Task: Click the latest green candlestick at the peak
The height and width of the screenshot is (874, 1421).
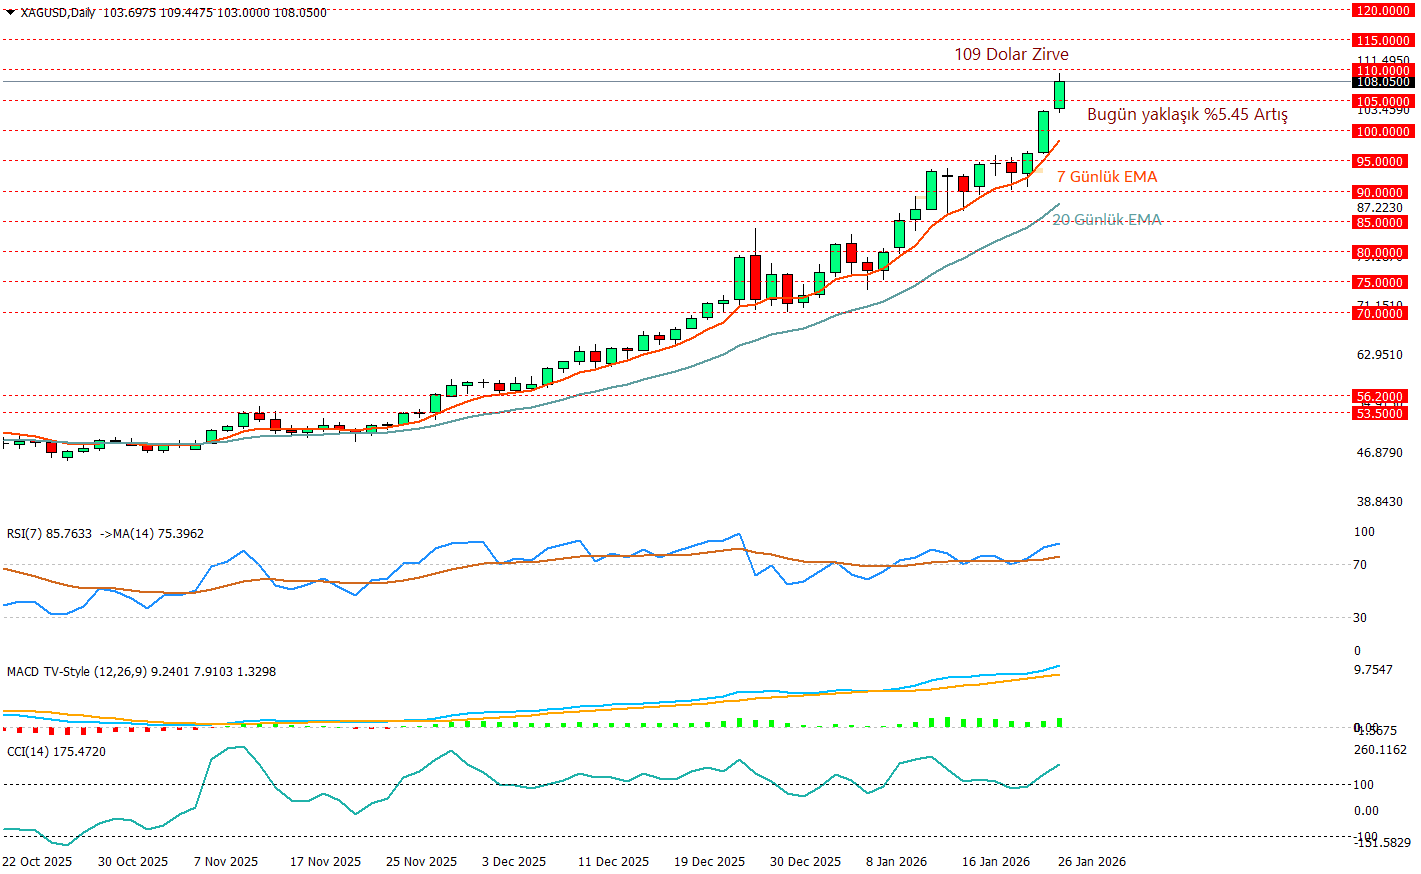Action: tap(1059, 95)
